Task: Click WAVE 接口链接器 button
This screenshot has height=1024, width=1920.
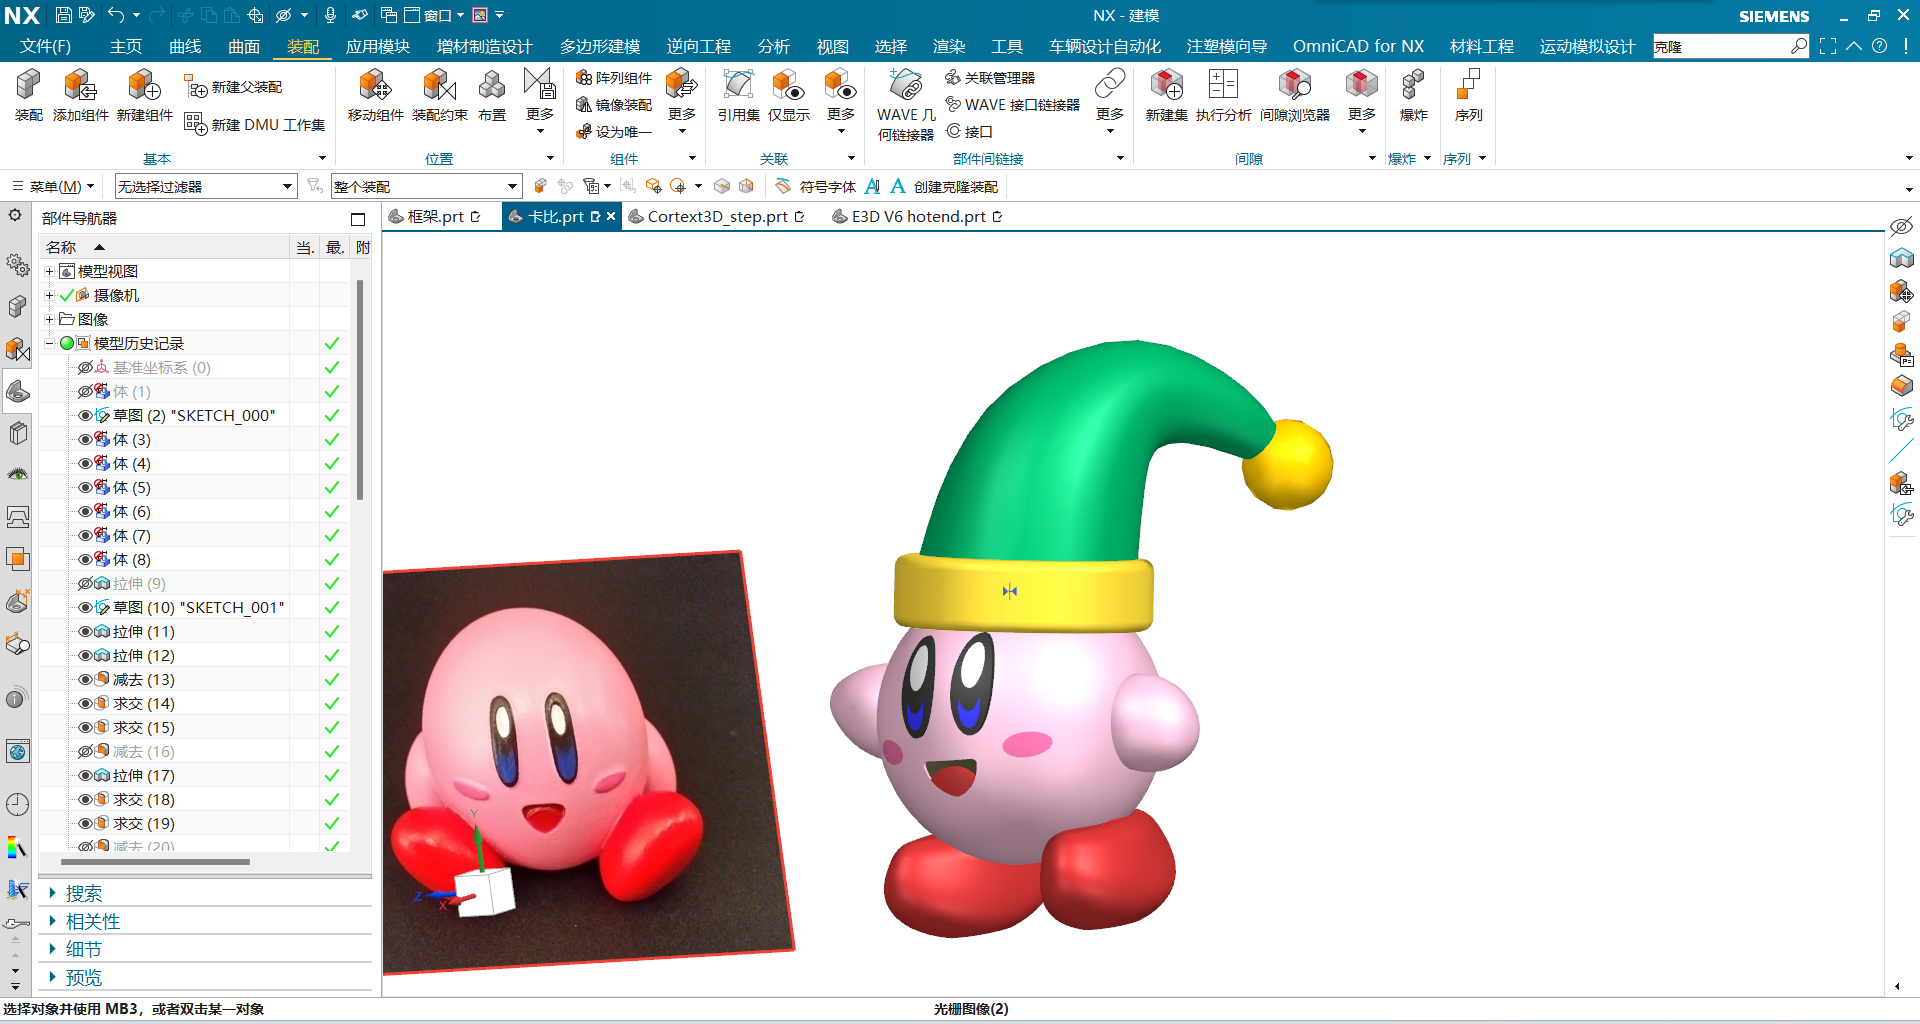Action: pyautogui.click(x=1013, y=105)
